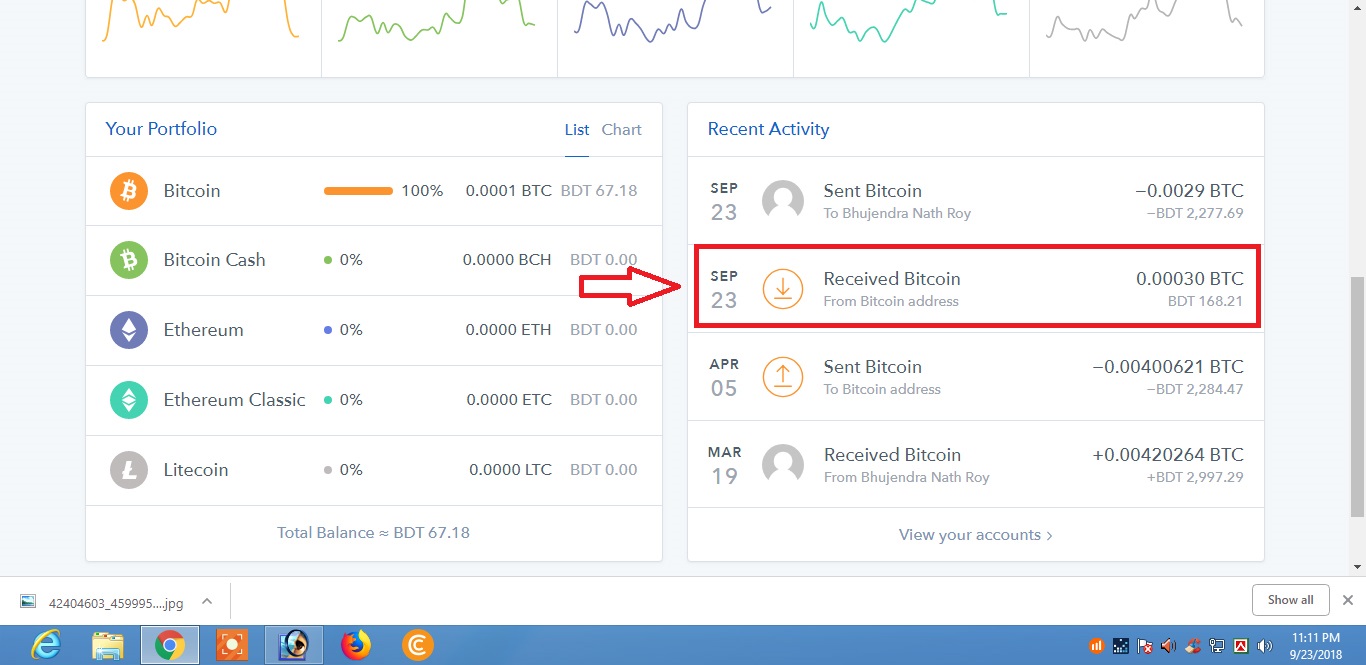Open the orange screen capture app in taskbar

click(232, 646)
